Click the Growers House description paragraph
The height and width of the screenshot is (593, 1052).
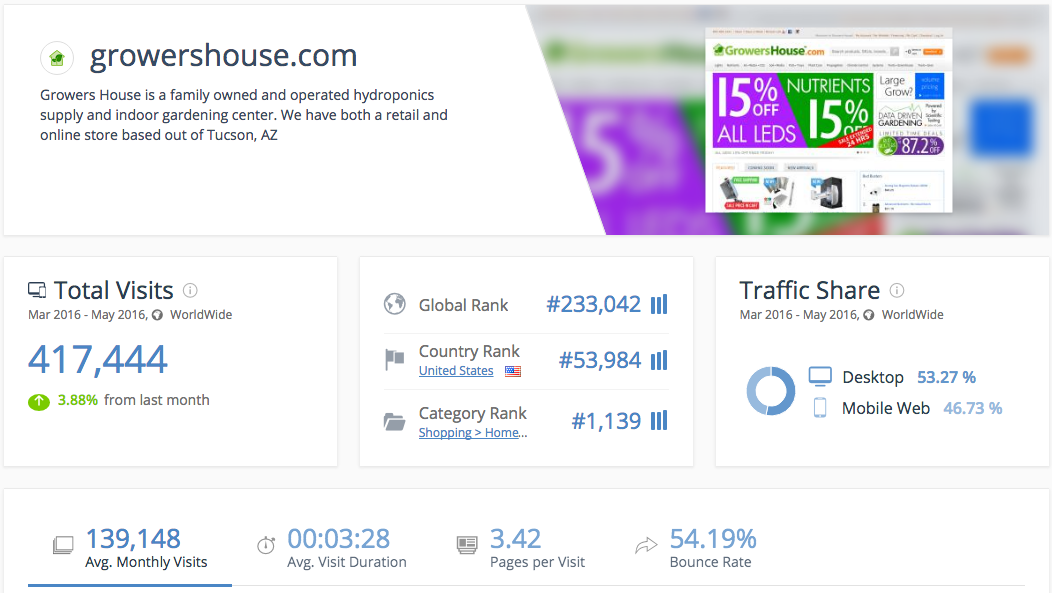(244, 115)
